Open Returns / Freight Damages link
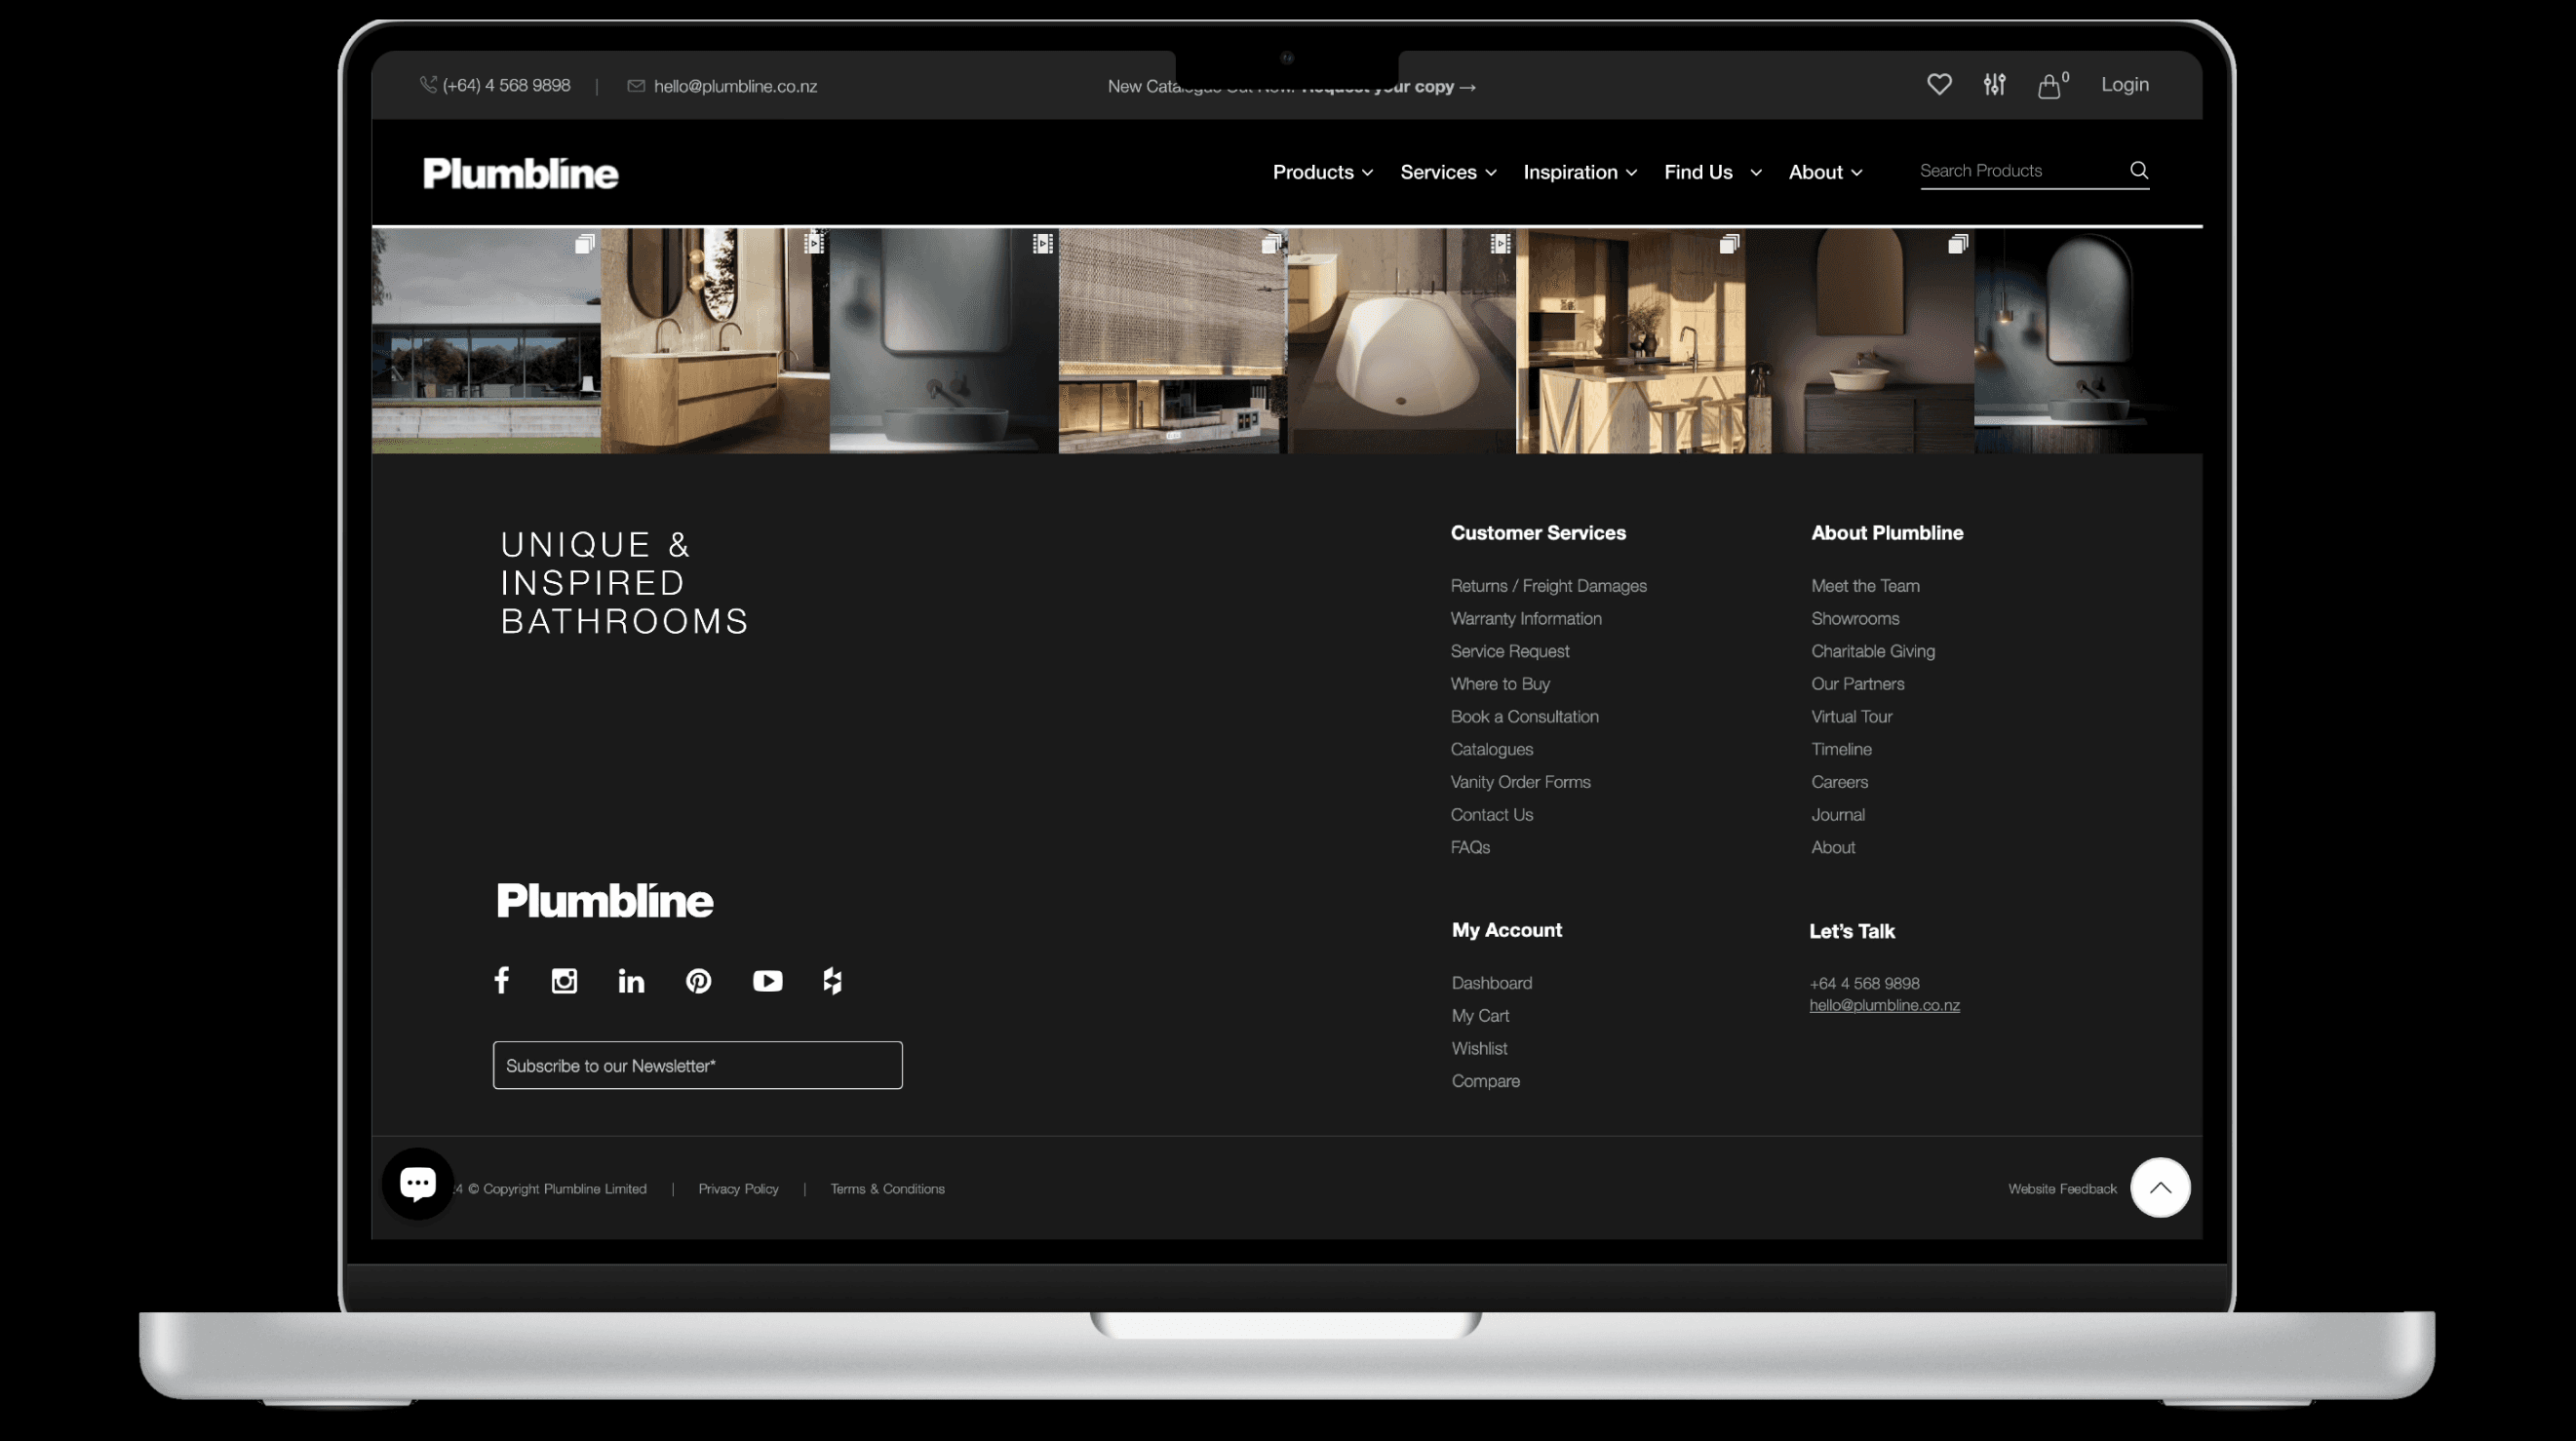This screenshot has height=1441, width=2576. pos(1548,586)
